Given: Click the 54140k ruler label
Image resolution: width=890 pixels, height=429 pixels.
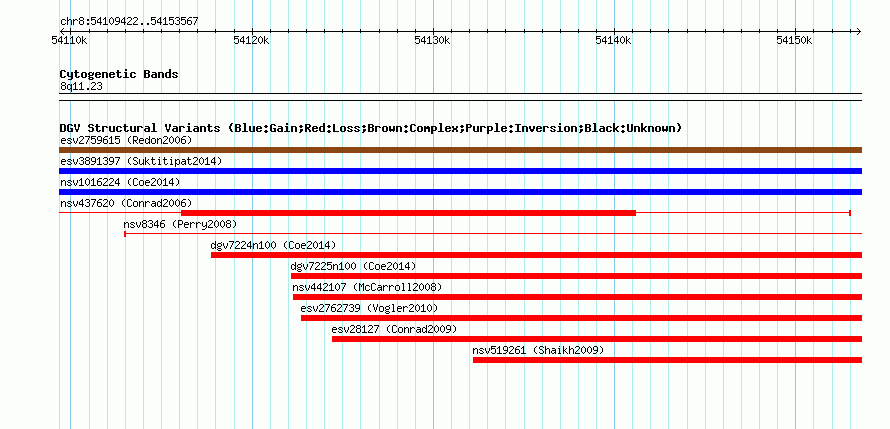Looking at the screenshot, I should point(613,40).
